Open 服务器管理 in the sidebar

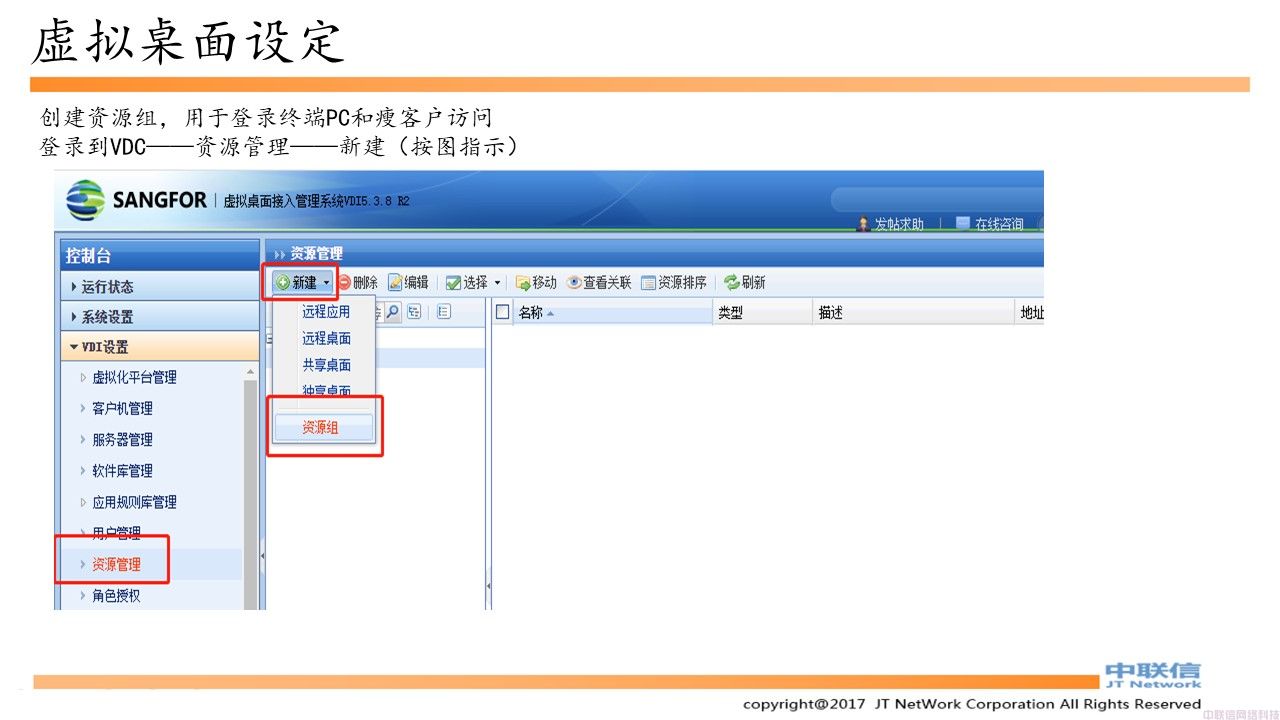(x=122, y=440)
